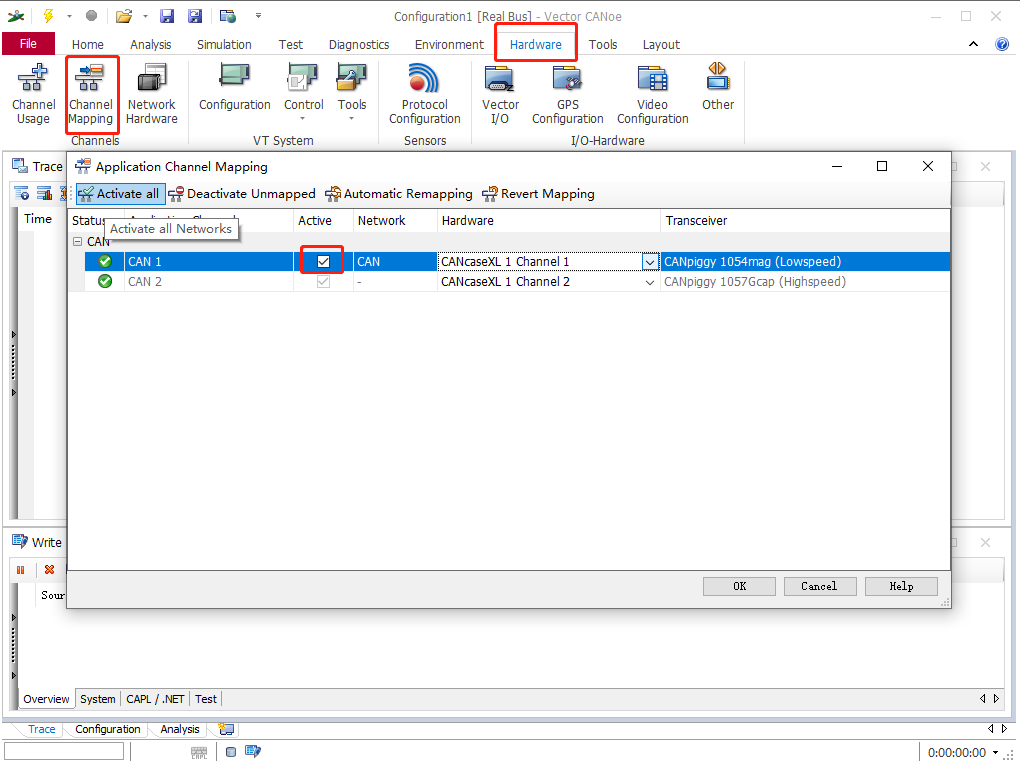Click the pause icon in Write window
1020x765 pixels.
click(x=21, y=570)
